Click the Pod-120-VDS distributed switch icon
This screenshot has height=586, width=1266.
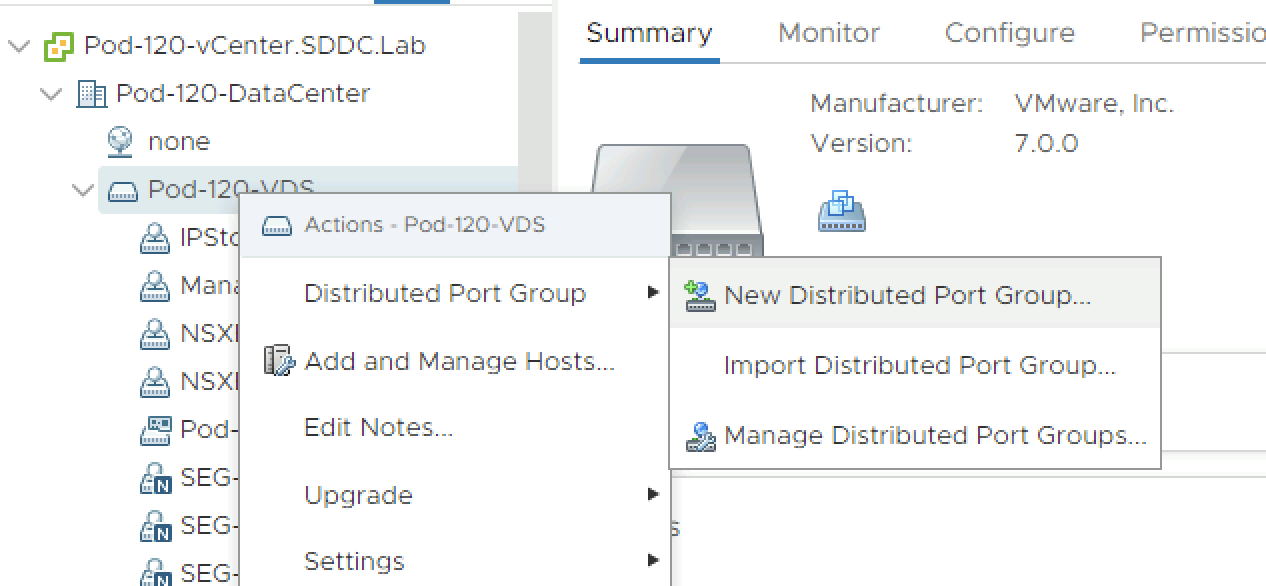[x=123, y=190]
